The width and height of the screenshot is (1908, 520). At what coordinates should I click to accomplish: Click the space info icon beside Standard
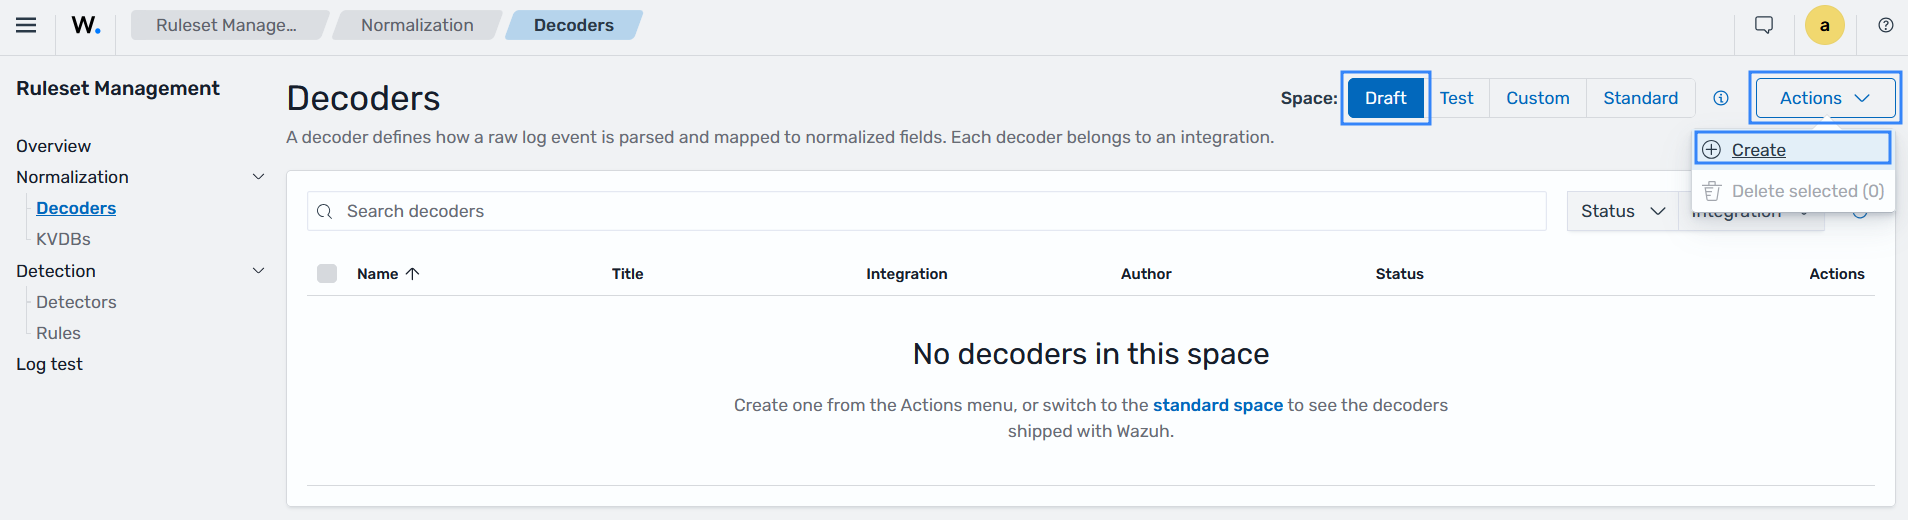click(1721, 98)
